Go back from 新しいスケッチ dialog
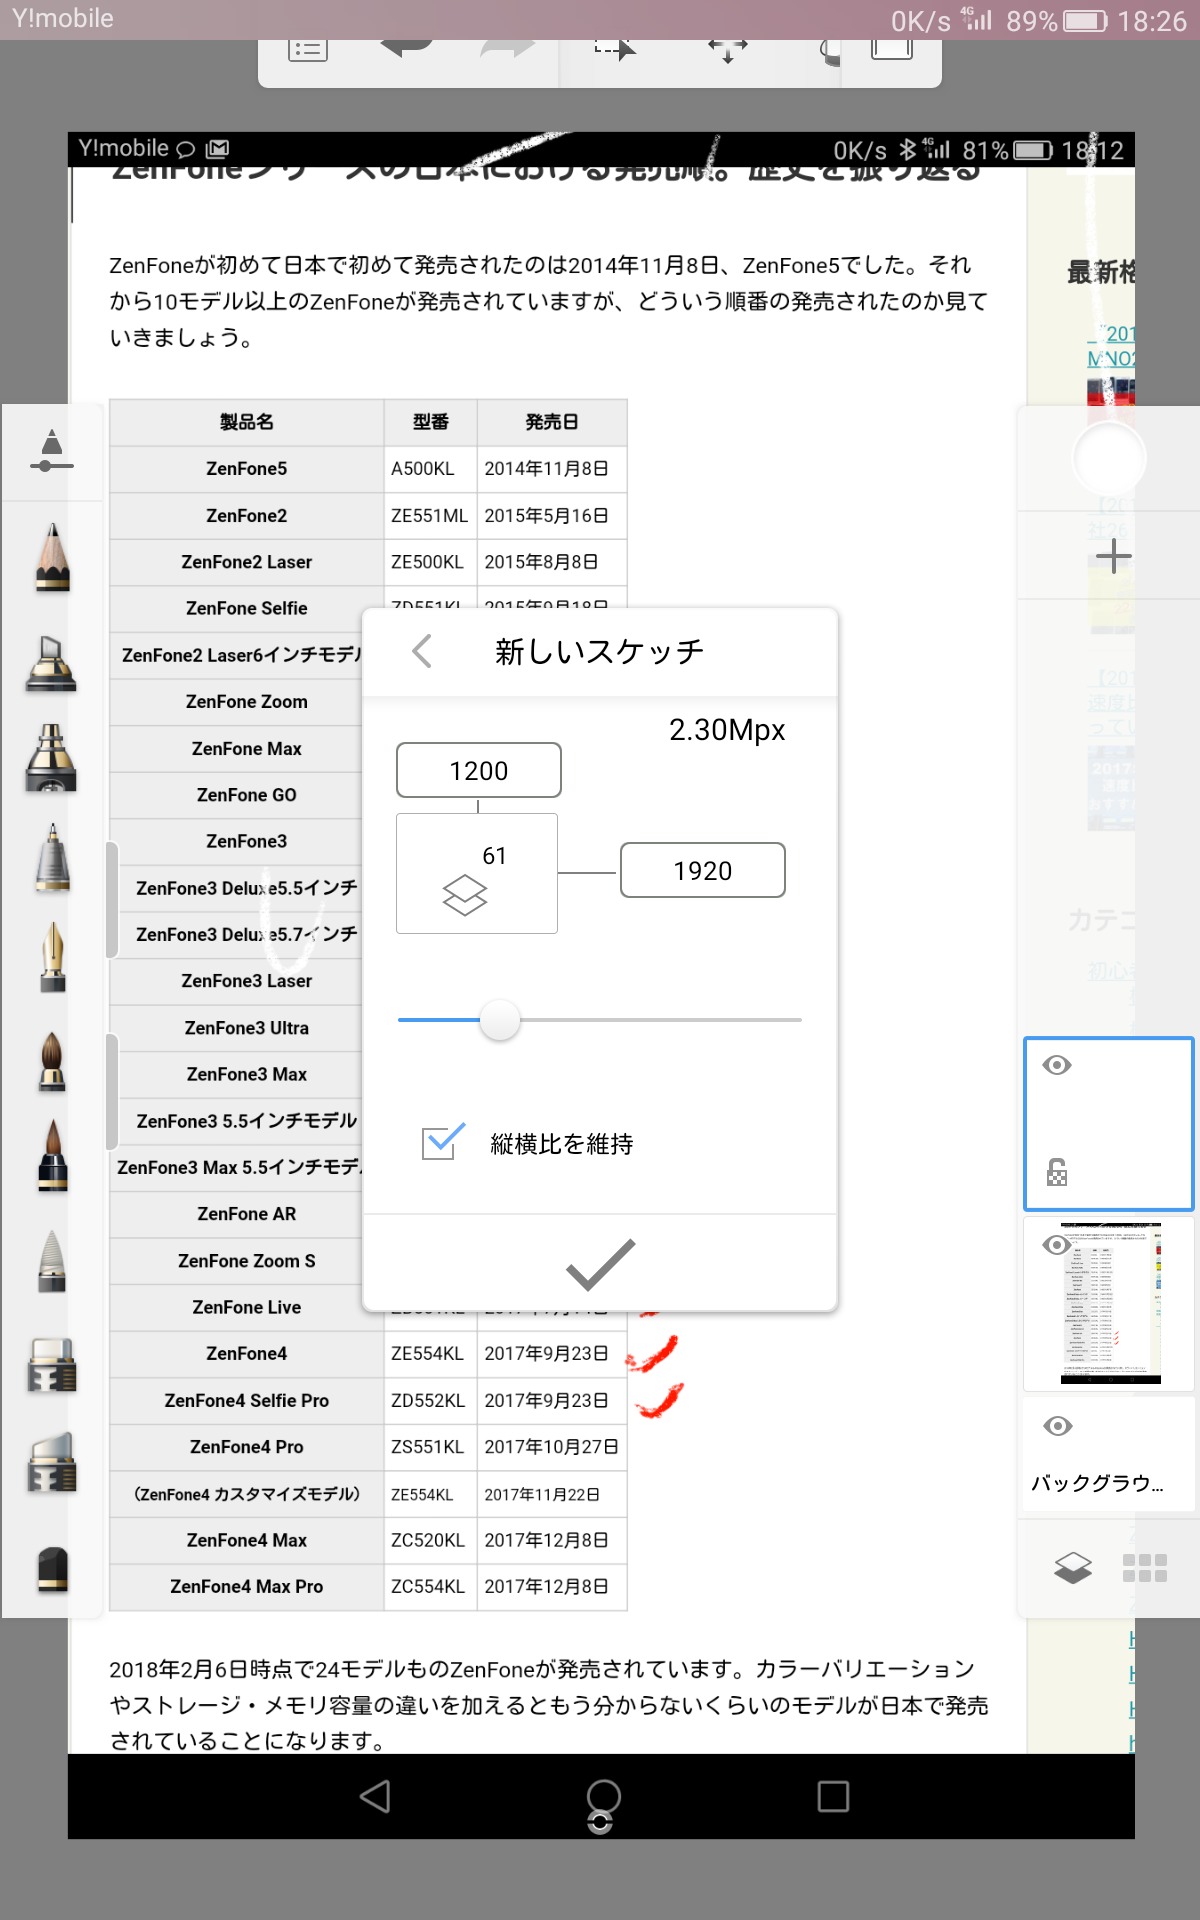 [422, 651]
